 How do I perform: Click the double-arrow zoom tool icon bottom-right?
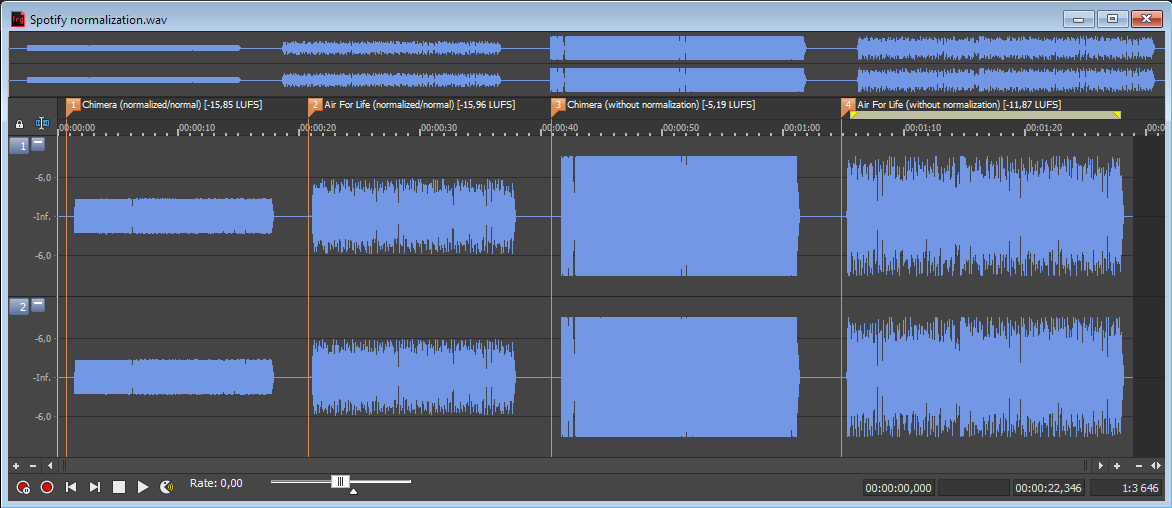(x=1156, y=465)
